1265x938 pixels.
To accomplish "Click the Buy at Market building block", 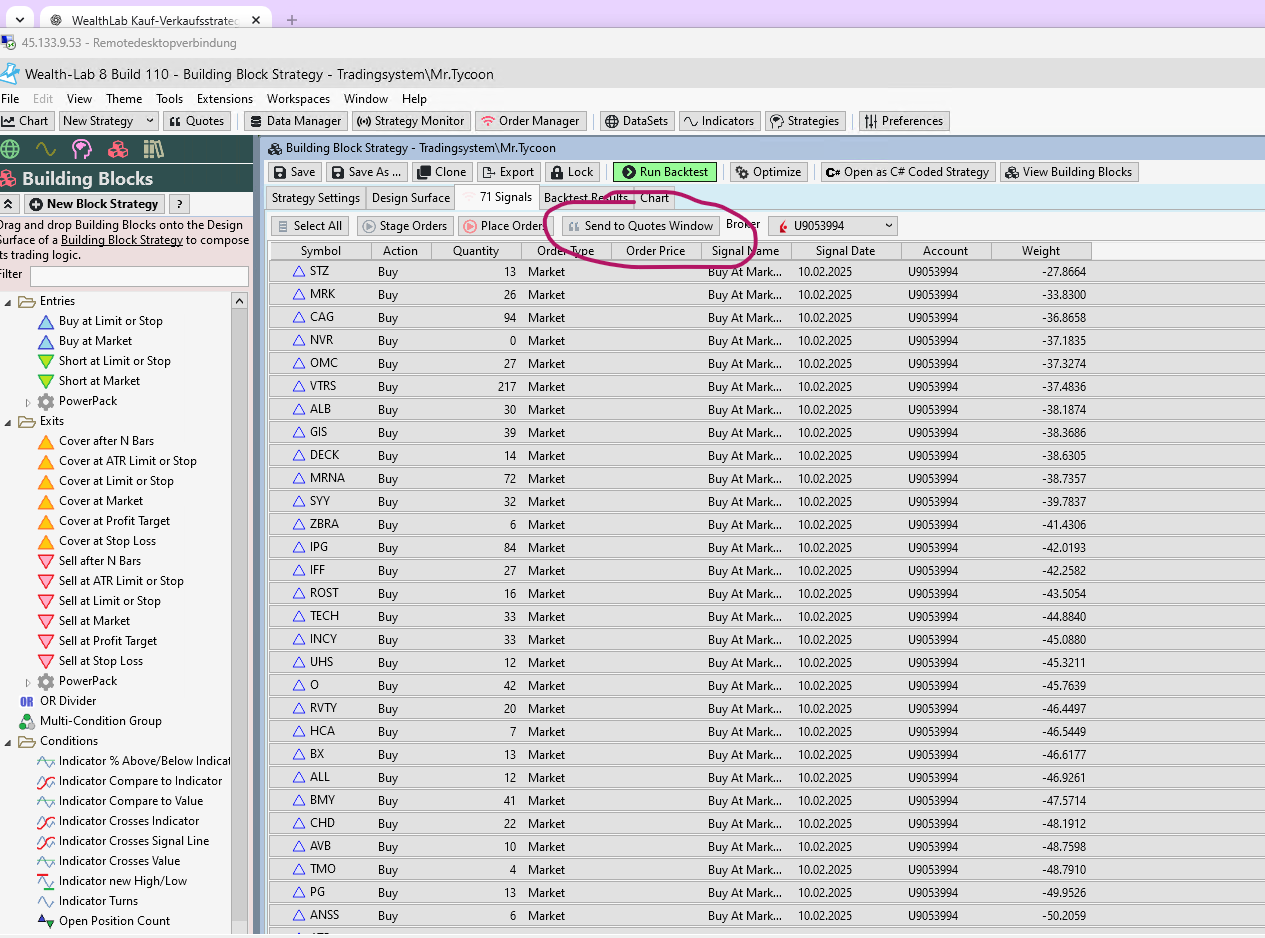I will [x=95, y=341].
